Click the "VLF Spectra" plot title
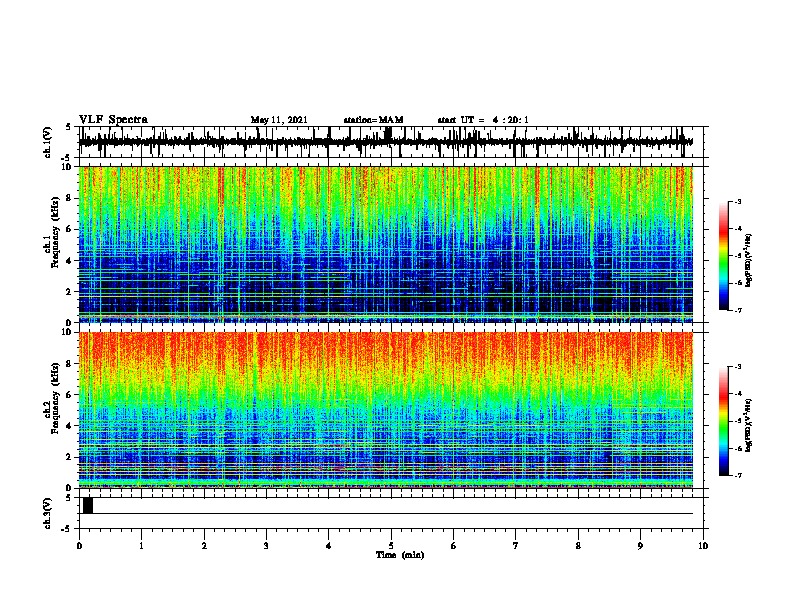Viewport: 792px width, 612px height. 113,120
